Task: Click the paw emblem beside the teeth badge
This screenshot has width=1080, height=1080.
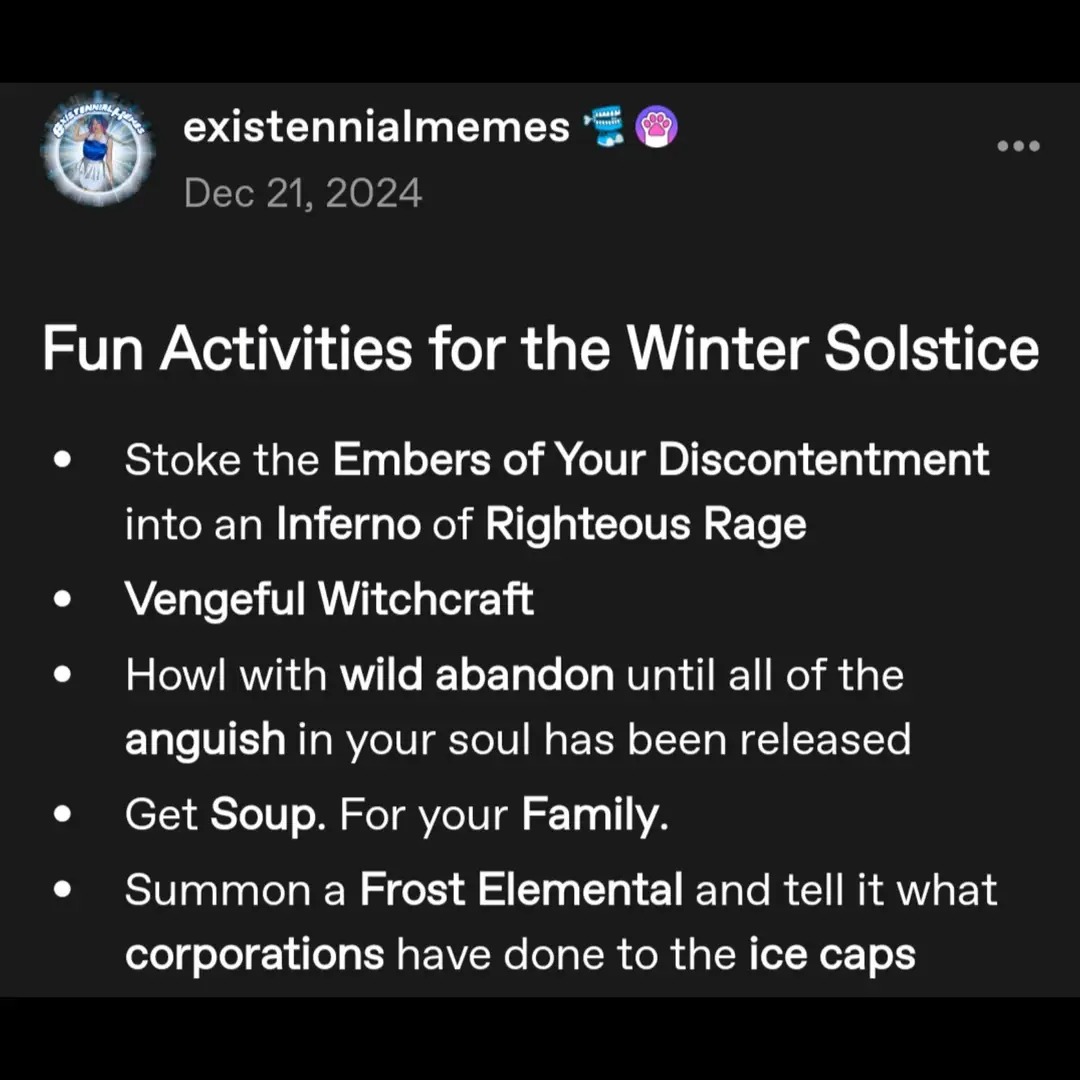Action: click(x=655, y=126)
